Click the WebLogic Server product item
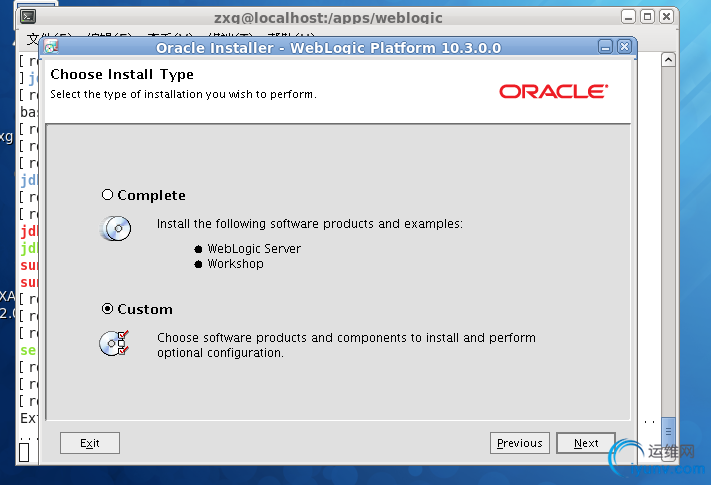 254,248
